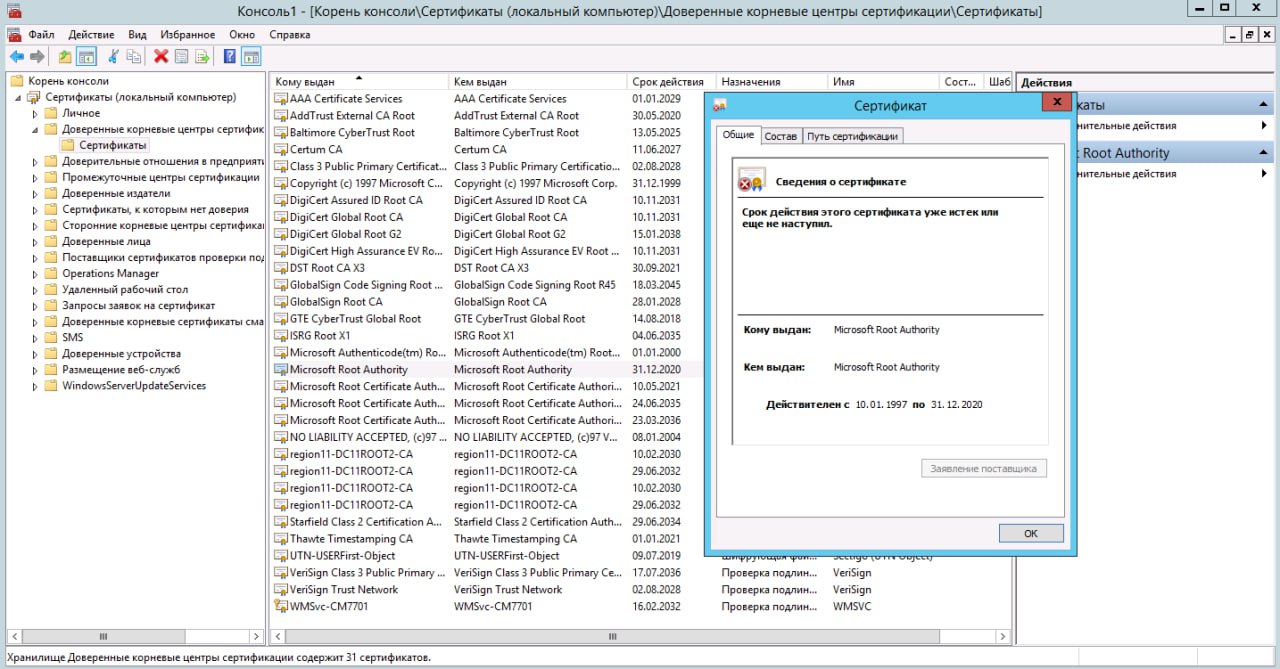Expand the Личное folder node
Image resolution: width=1280 pixels, height=669 pixels.
[x=36, y=114]
